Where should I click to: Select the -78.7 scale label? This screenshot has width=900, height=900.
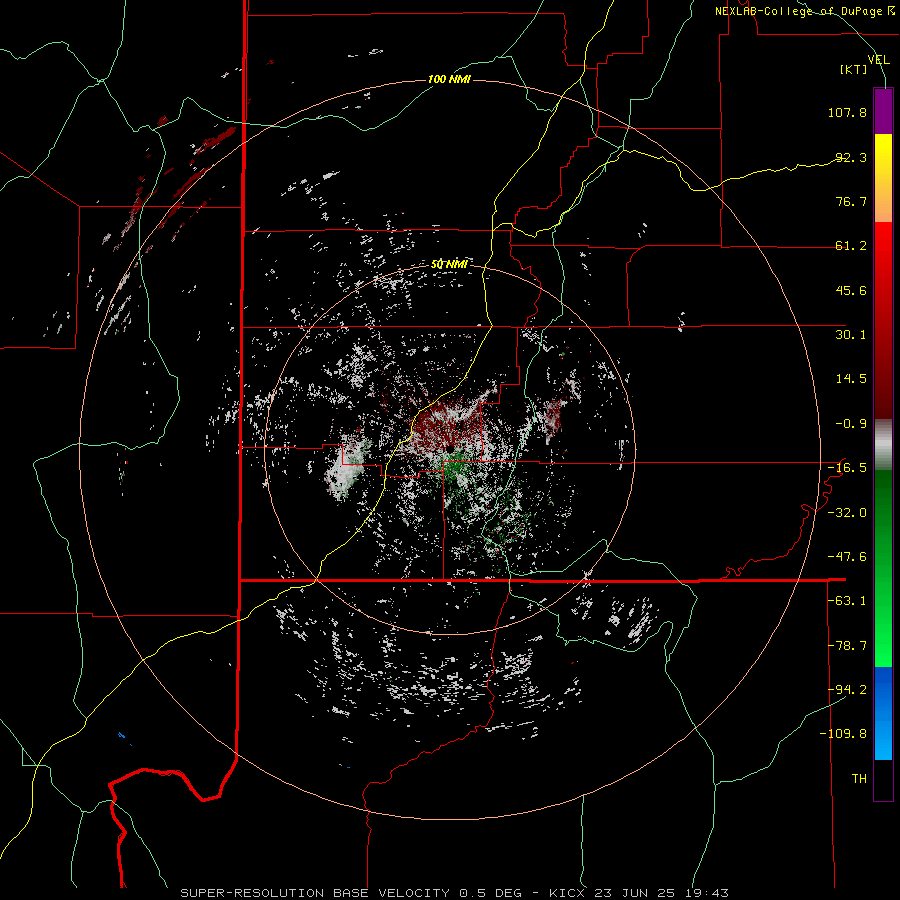[847, 646]
